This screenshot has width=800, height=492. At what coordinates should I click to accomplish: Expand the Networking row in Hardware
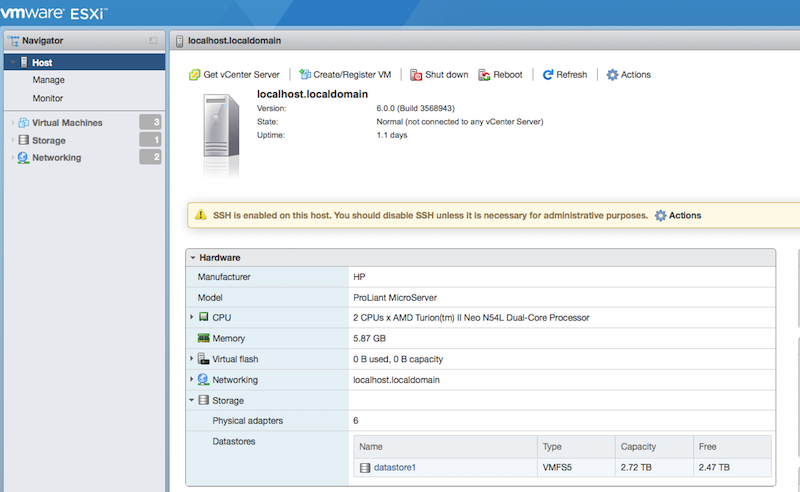pos(192,379)
